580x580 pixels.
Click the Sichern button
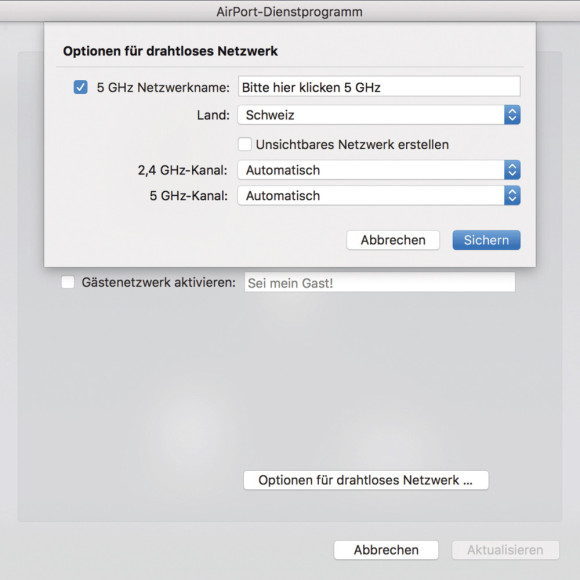pos(486,240)
